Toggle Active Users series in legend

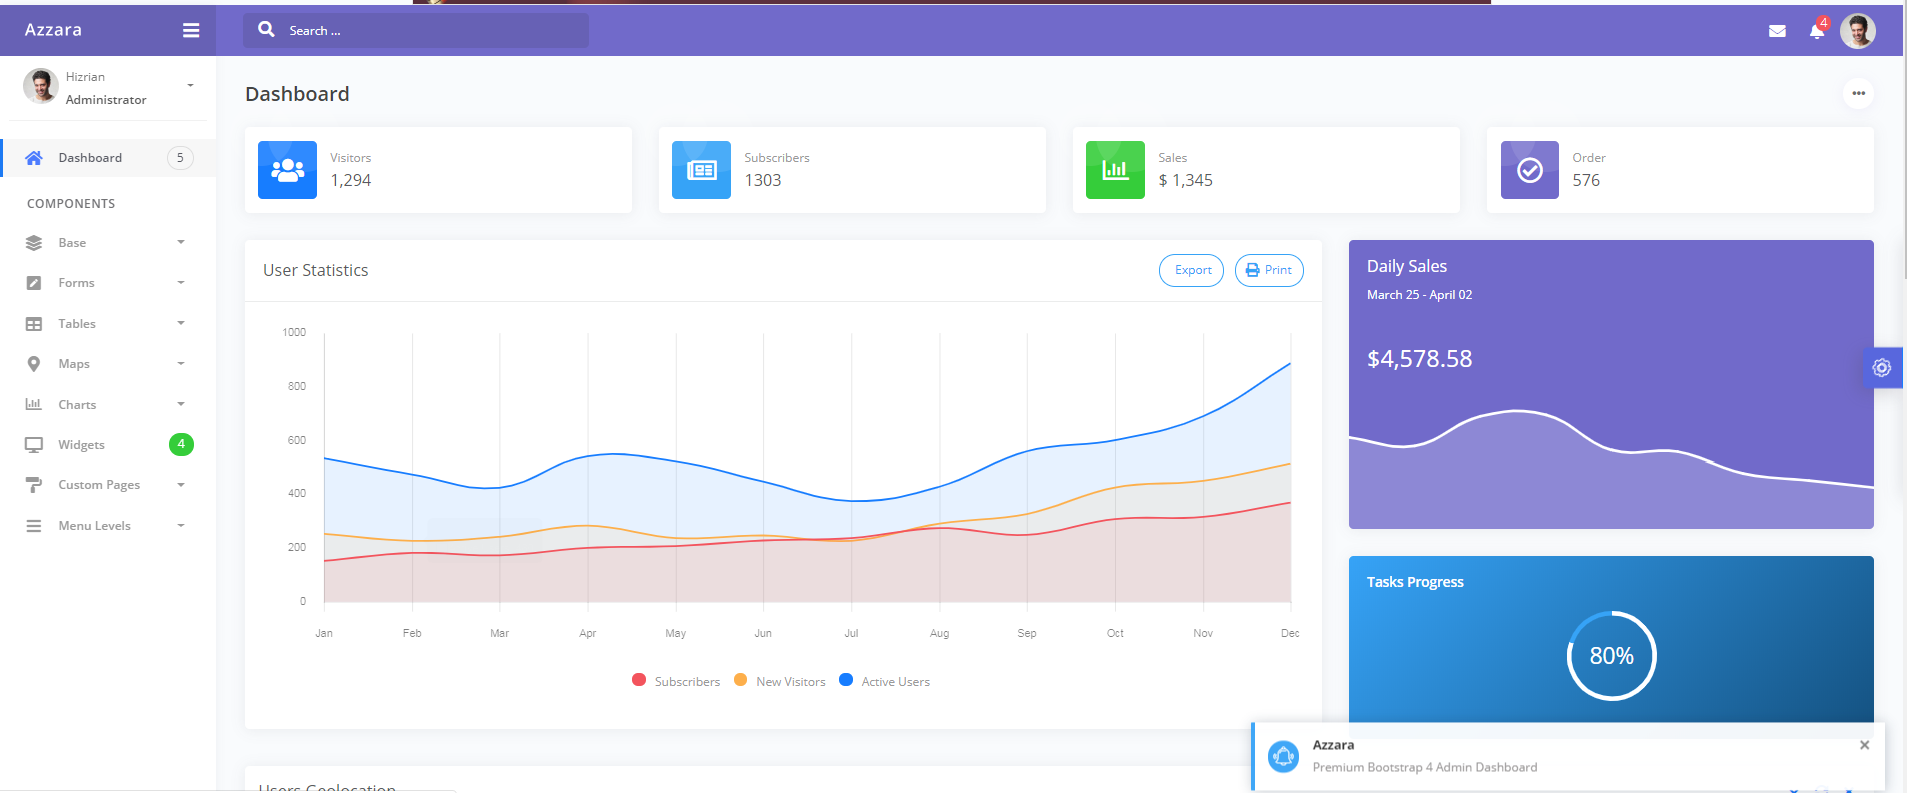tap(885, 681)
